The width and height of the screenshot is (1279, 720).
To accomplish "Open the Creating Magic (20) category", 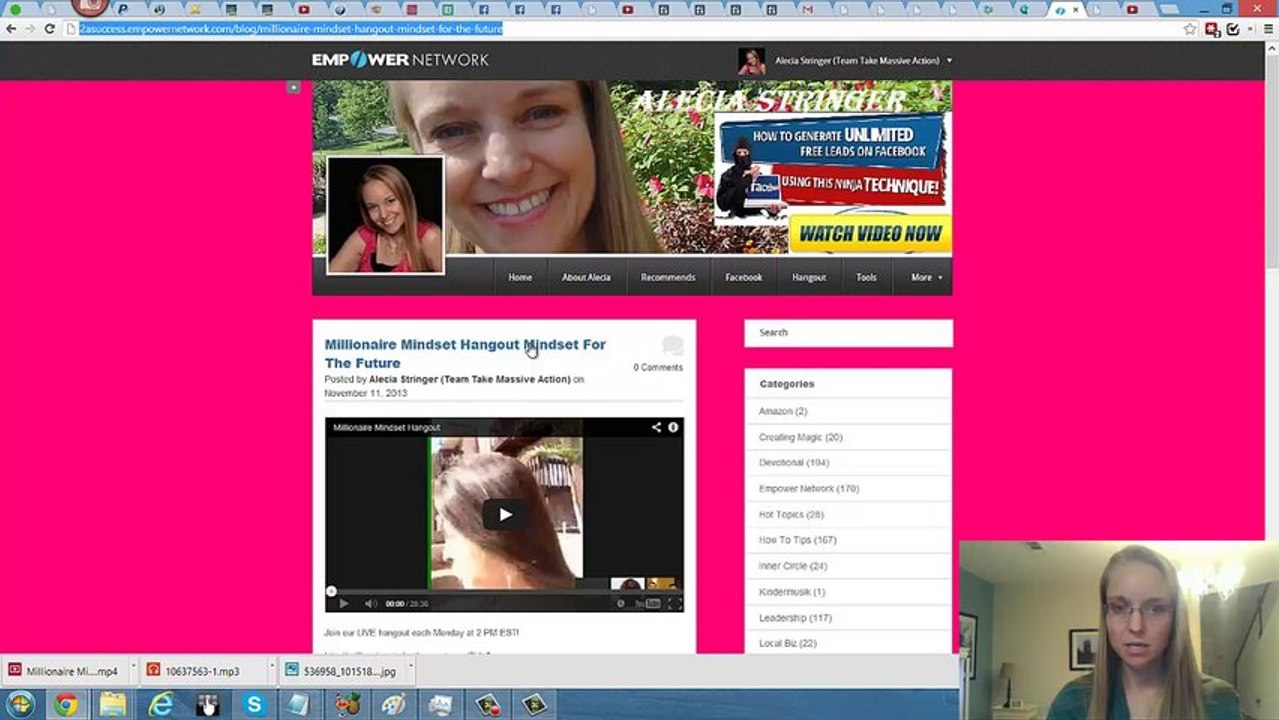I will click(800, 437).
